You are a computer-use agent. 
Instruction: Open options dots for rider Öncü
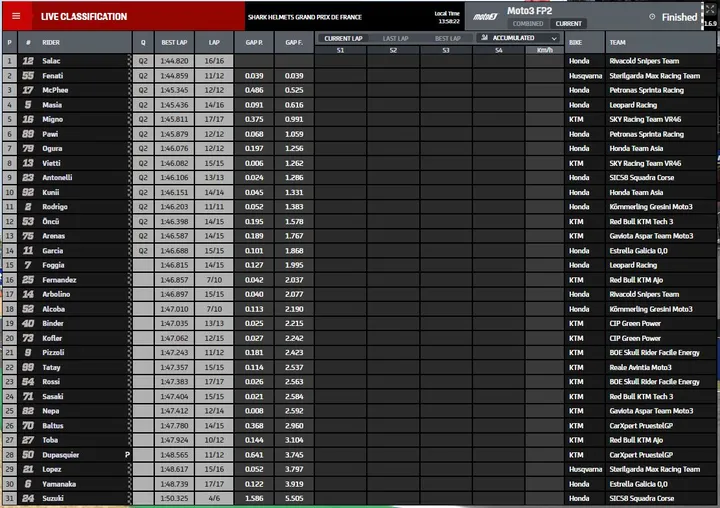pyautogui.click(x=129, y=221)
